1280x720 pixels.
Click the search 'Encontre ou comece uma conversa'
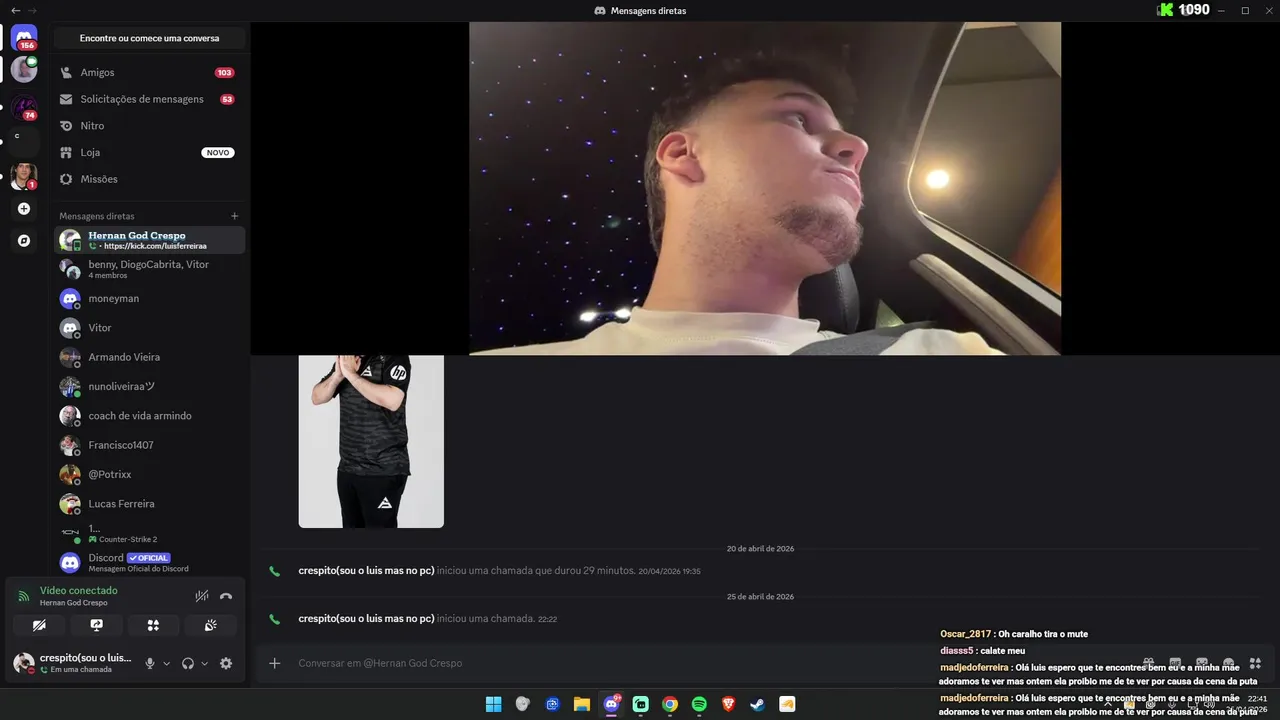(x=149, y=38)
